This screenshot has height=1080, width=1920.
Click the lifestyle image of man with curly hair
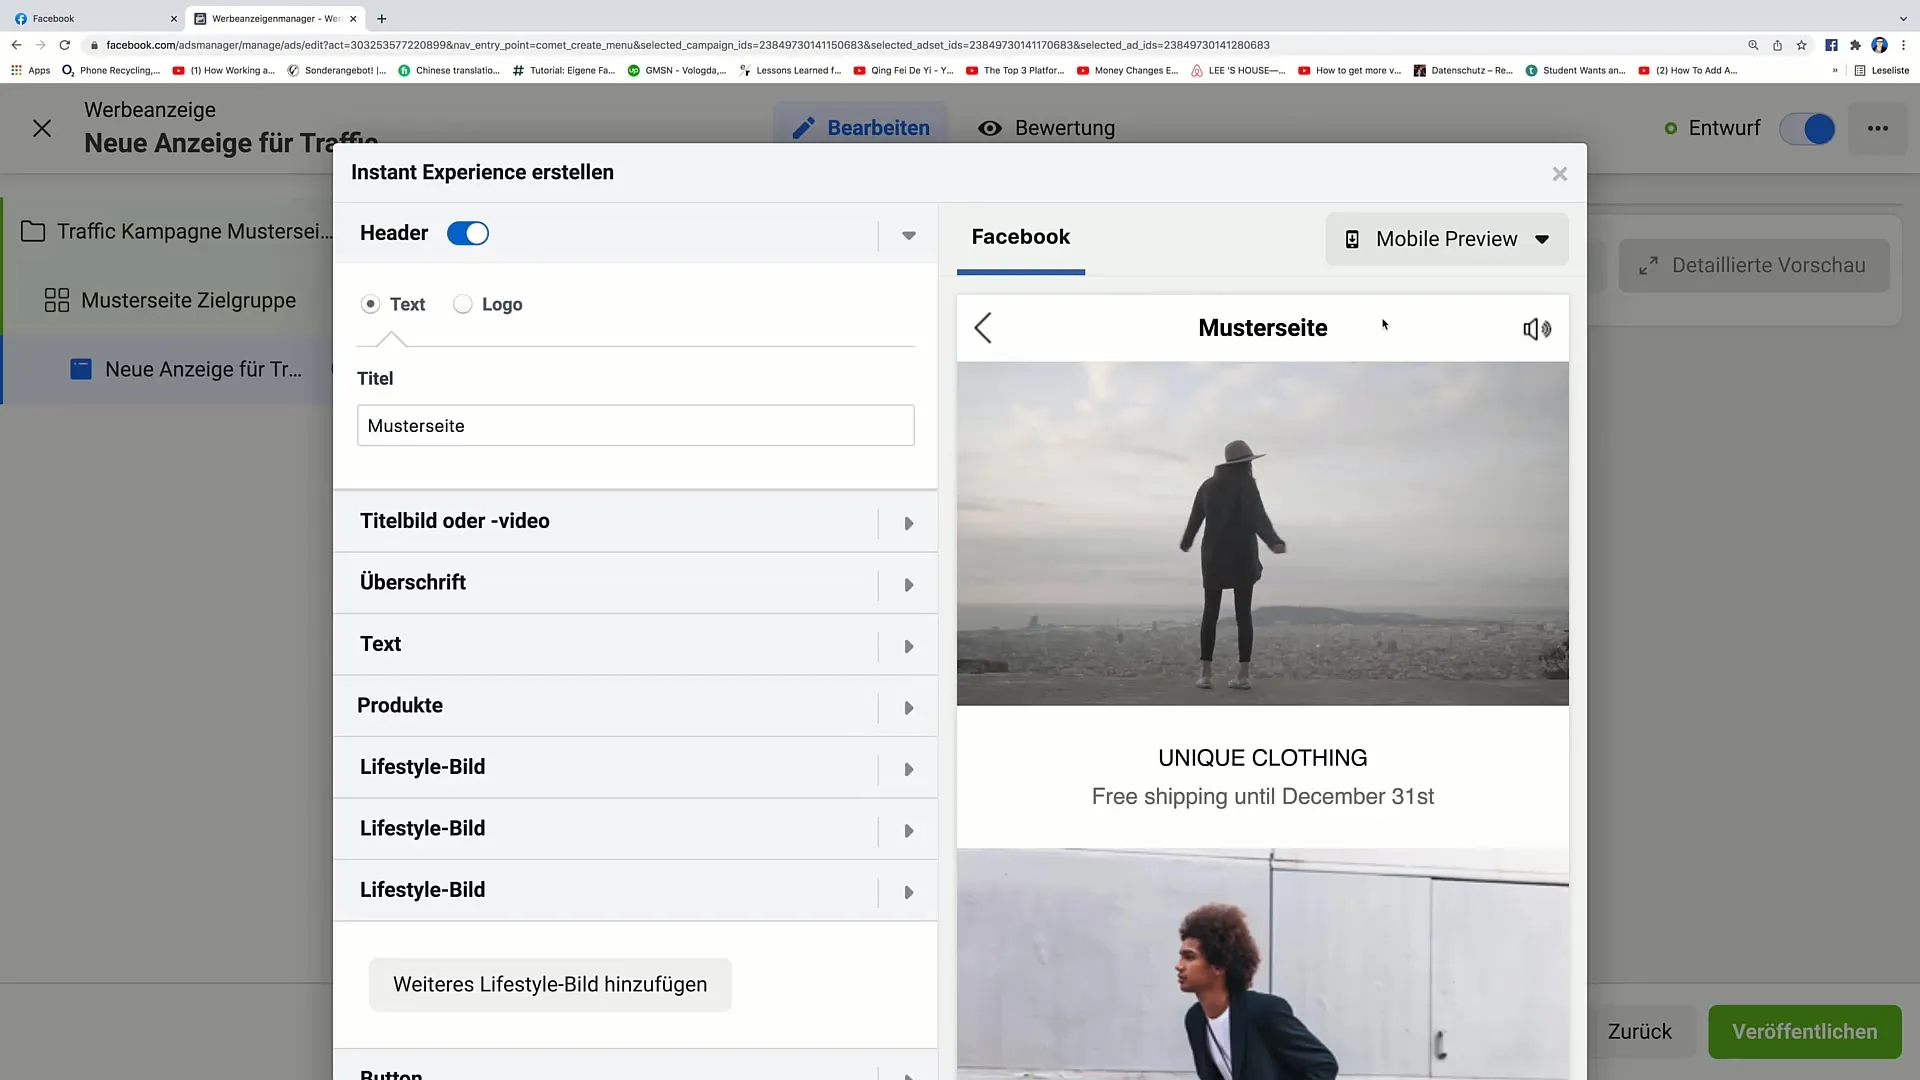point(1262,964)
